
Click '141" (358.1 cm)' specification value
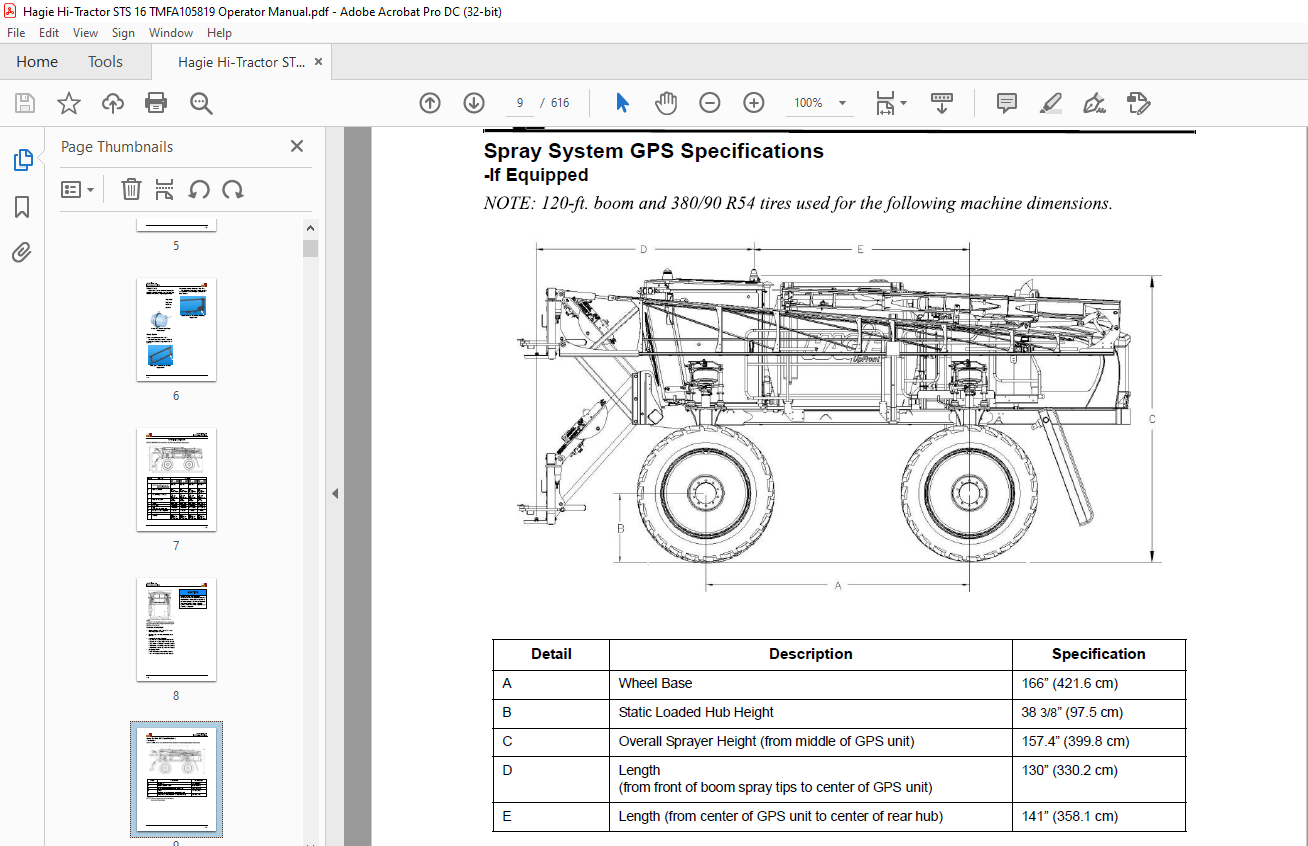[x=1068, y=817]
